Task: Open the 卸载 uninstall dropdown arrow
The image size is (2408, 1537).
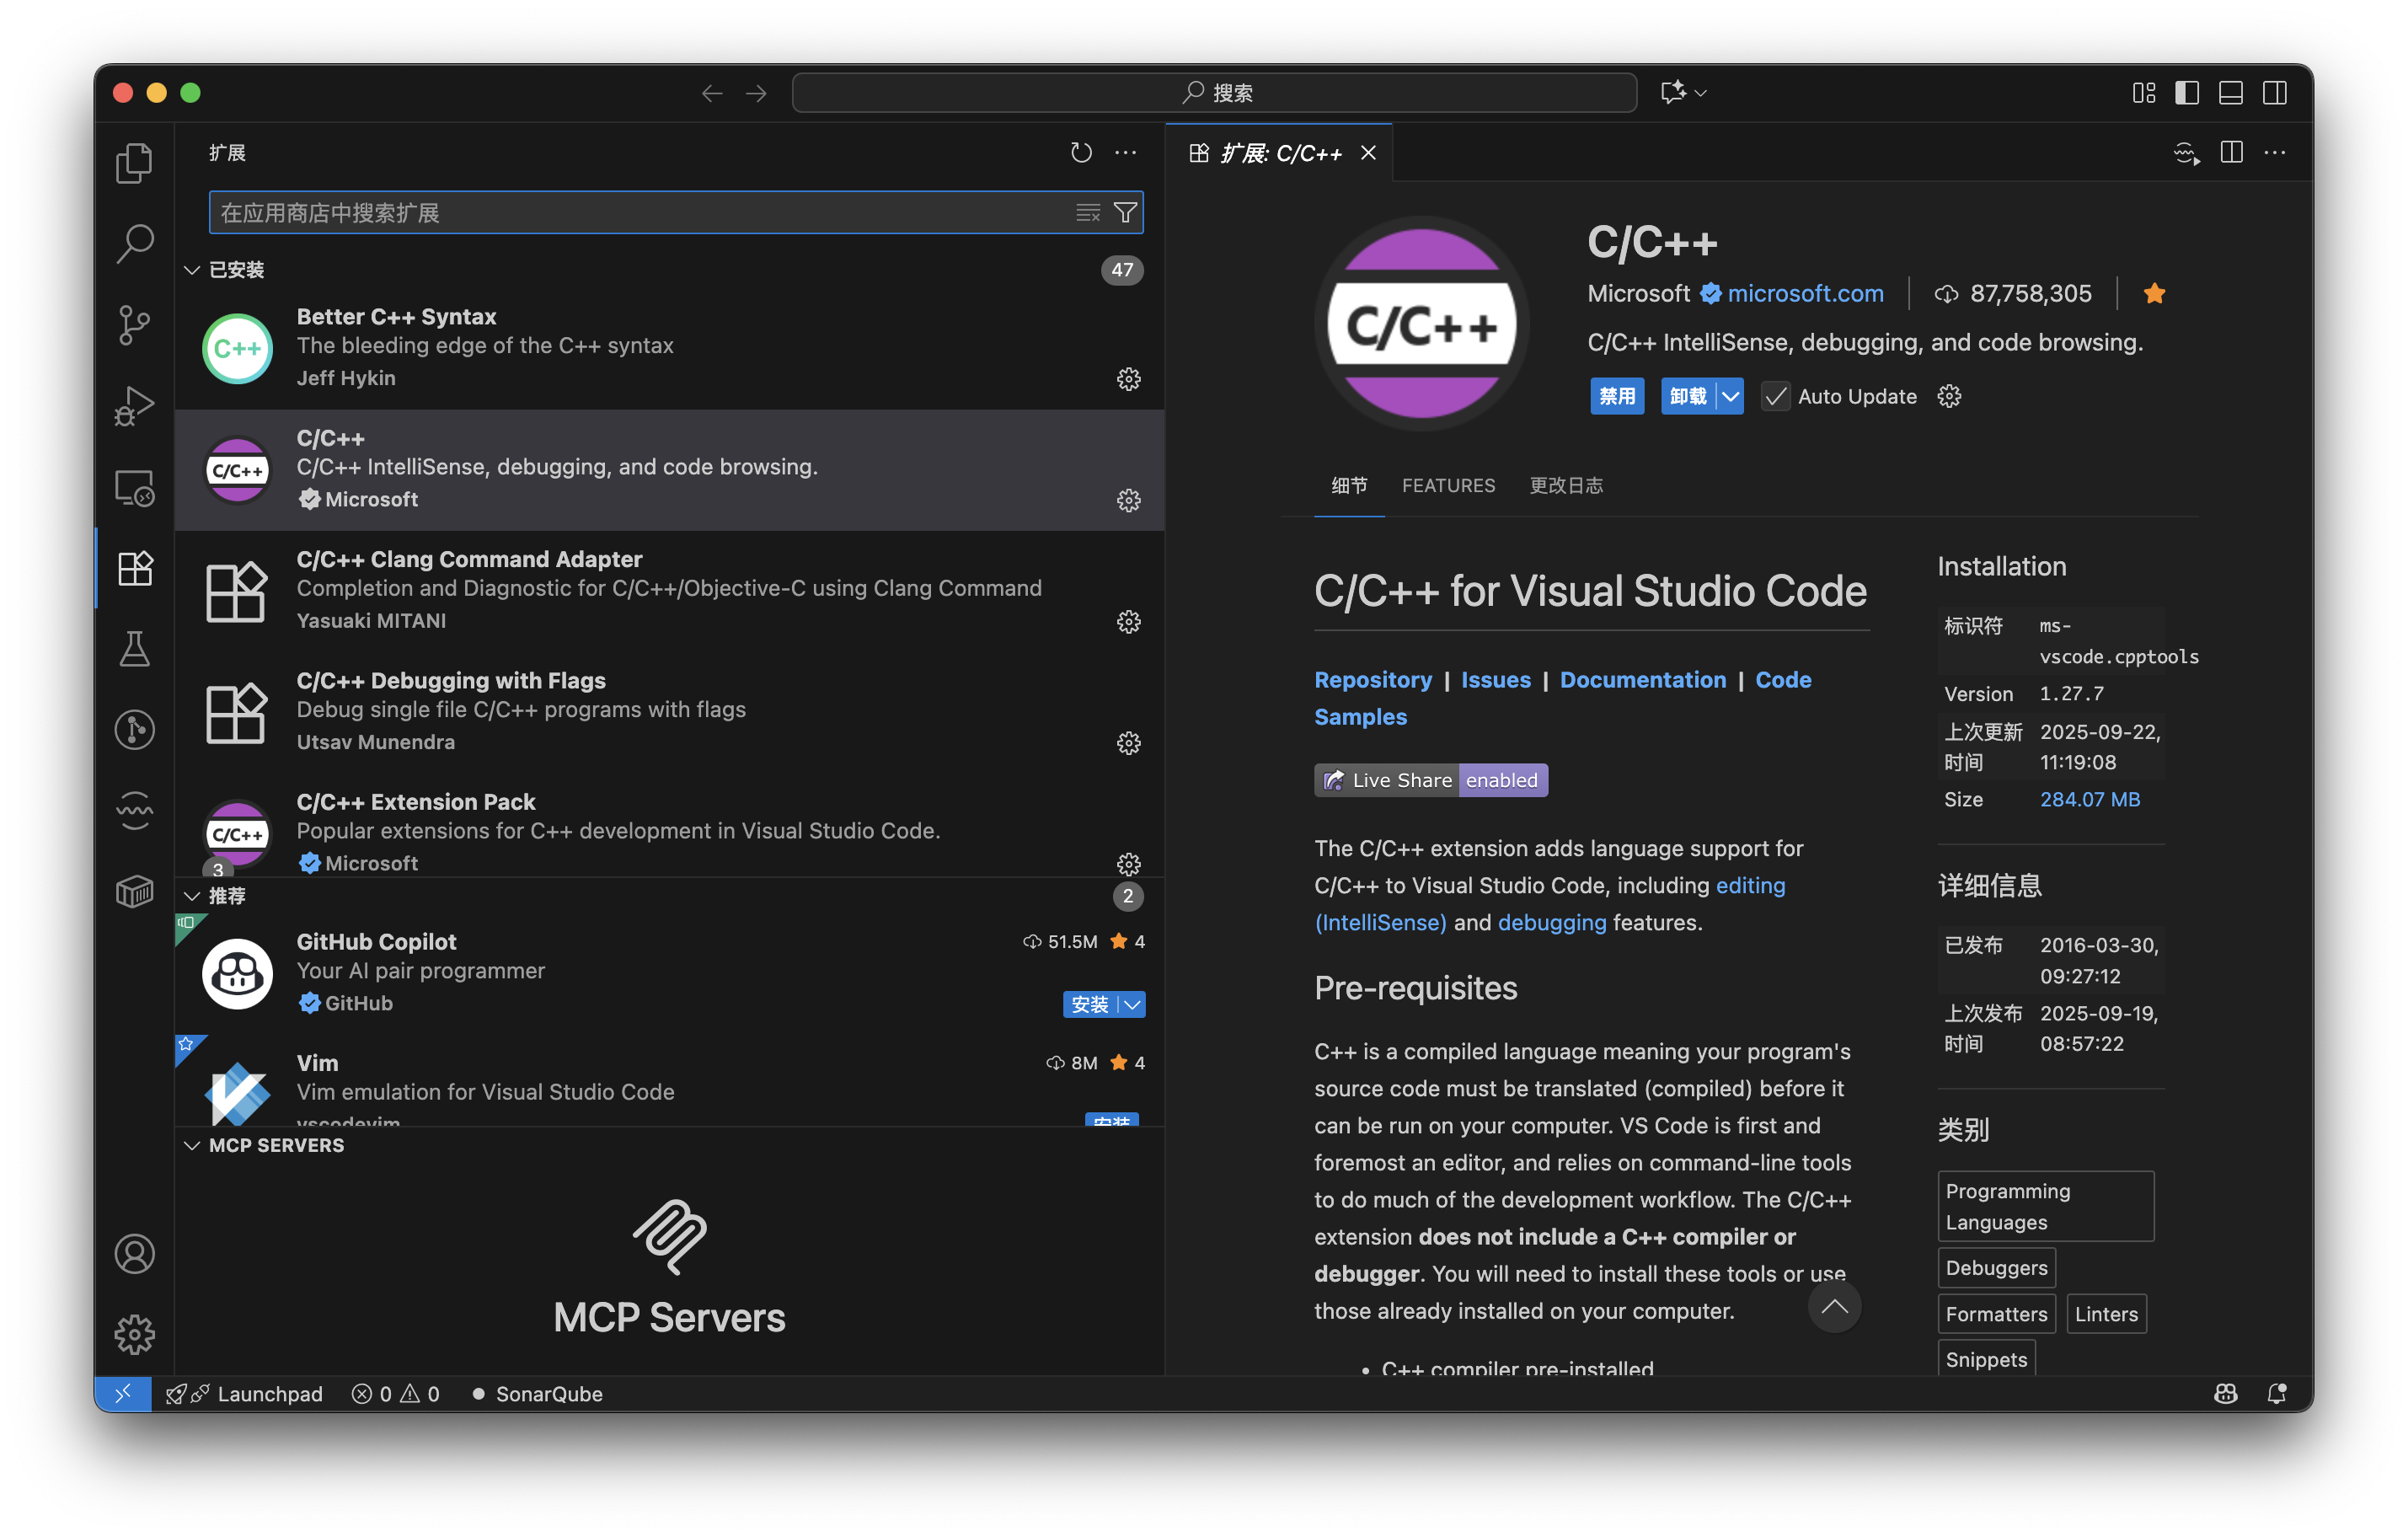Action: (1730, 396)
